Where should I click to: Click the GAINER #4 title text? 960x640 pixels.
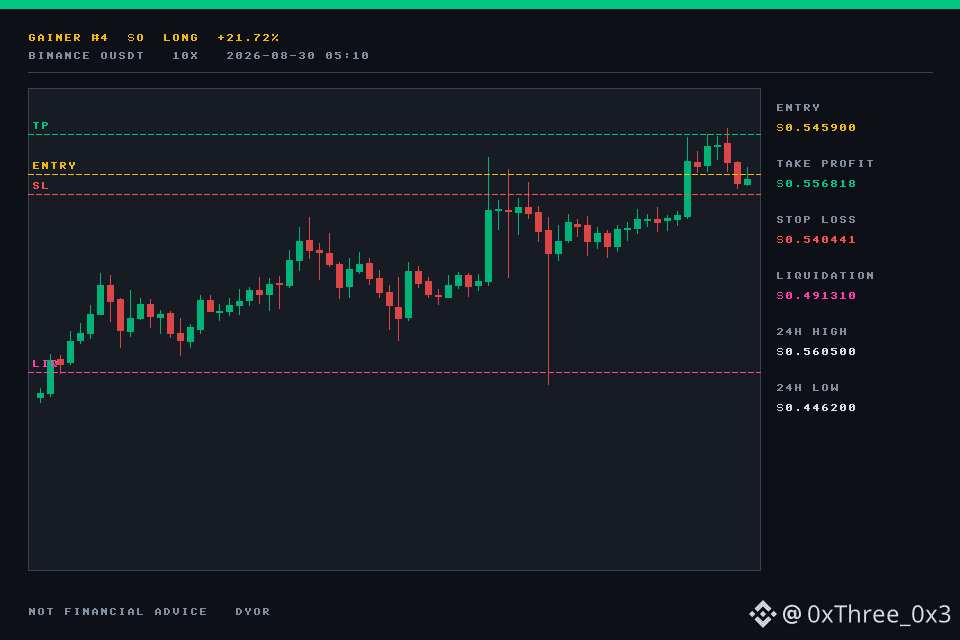[x=68, y=38]
